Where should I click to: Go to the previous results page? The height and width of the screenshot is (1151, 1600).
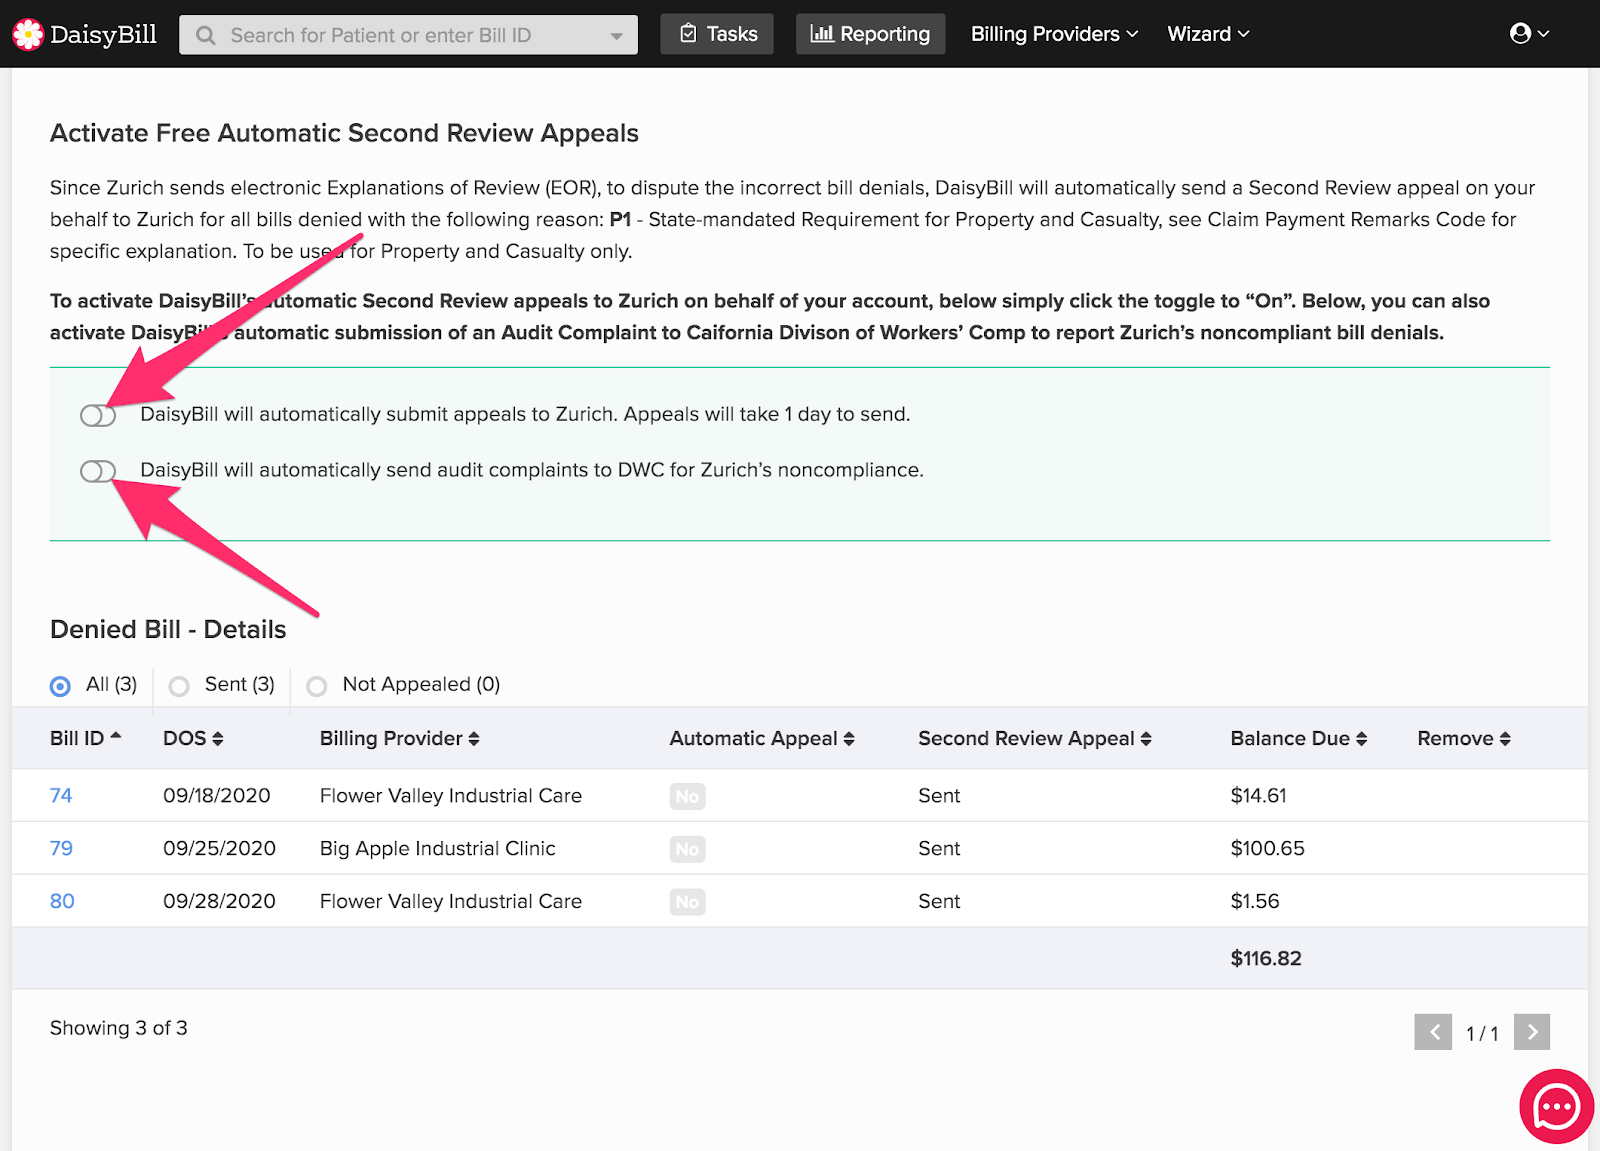1433,1032
